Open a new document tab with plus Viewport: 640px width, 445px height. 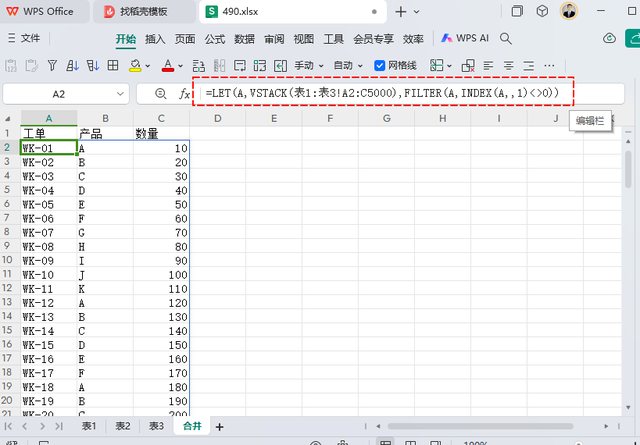coord(401,11)
